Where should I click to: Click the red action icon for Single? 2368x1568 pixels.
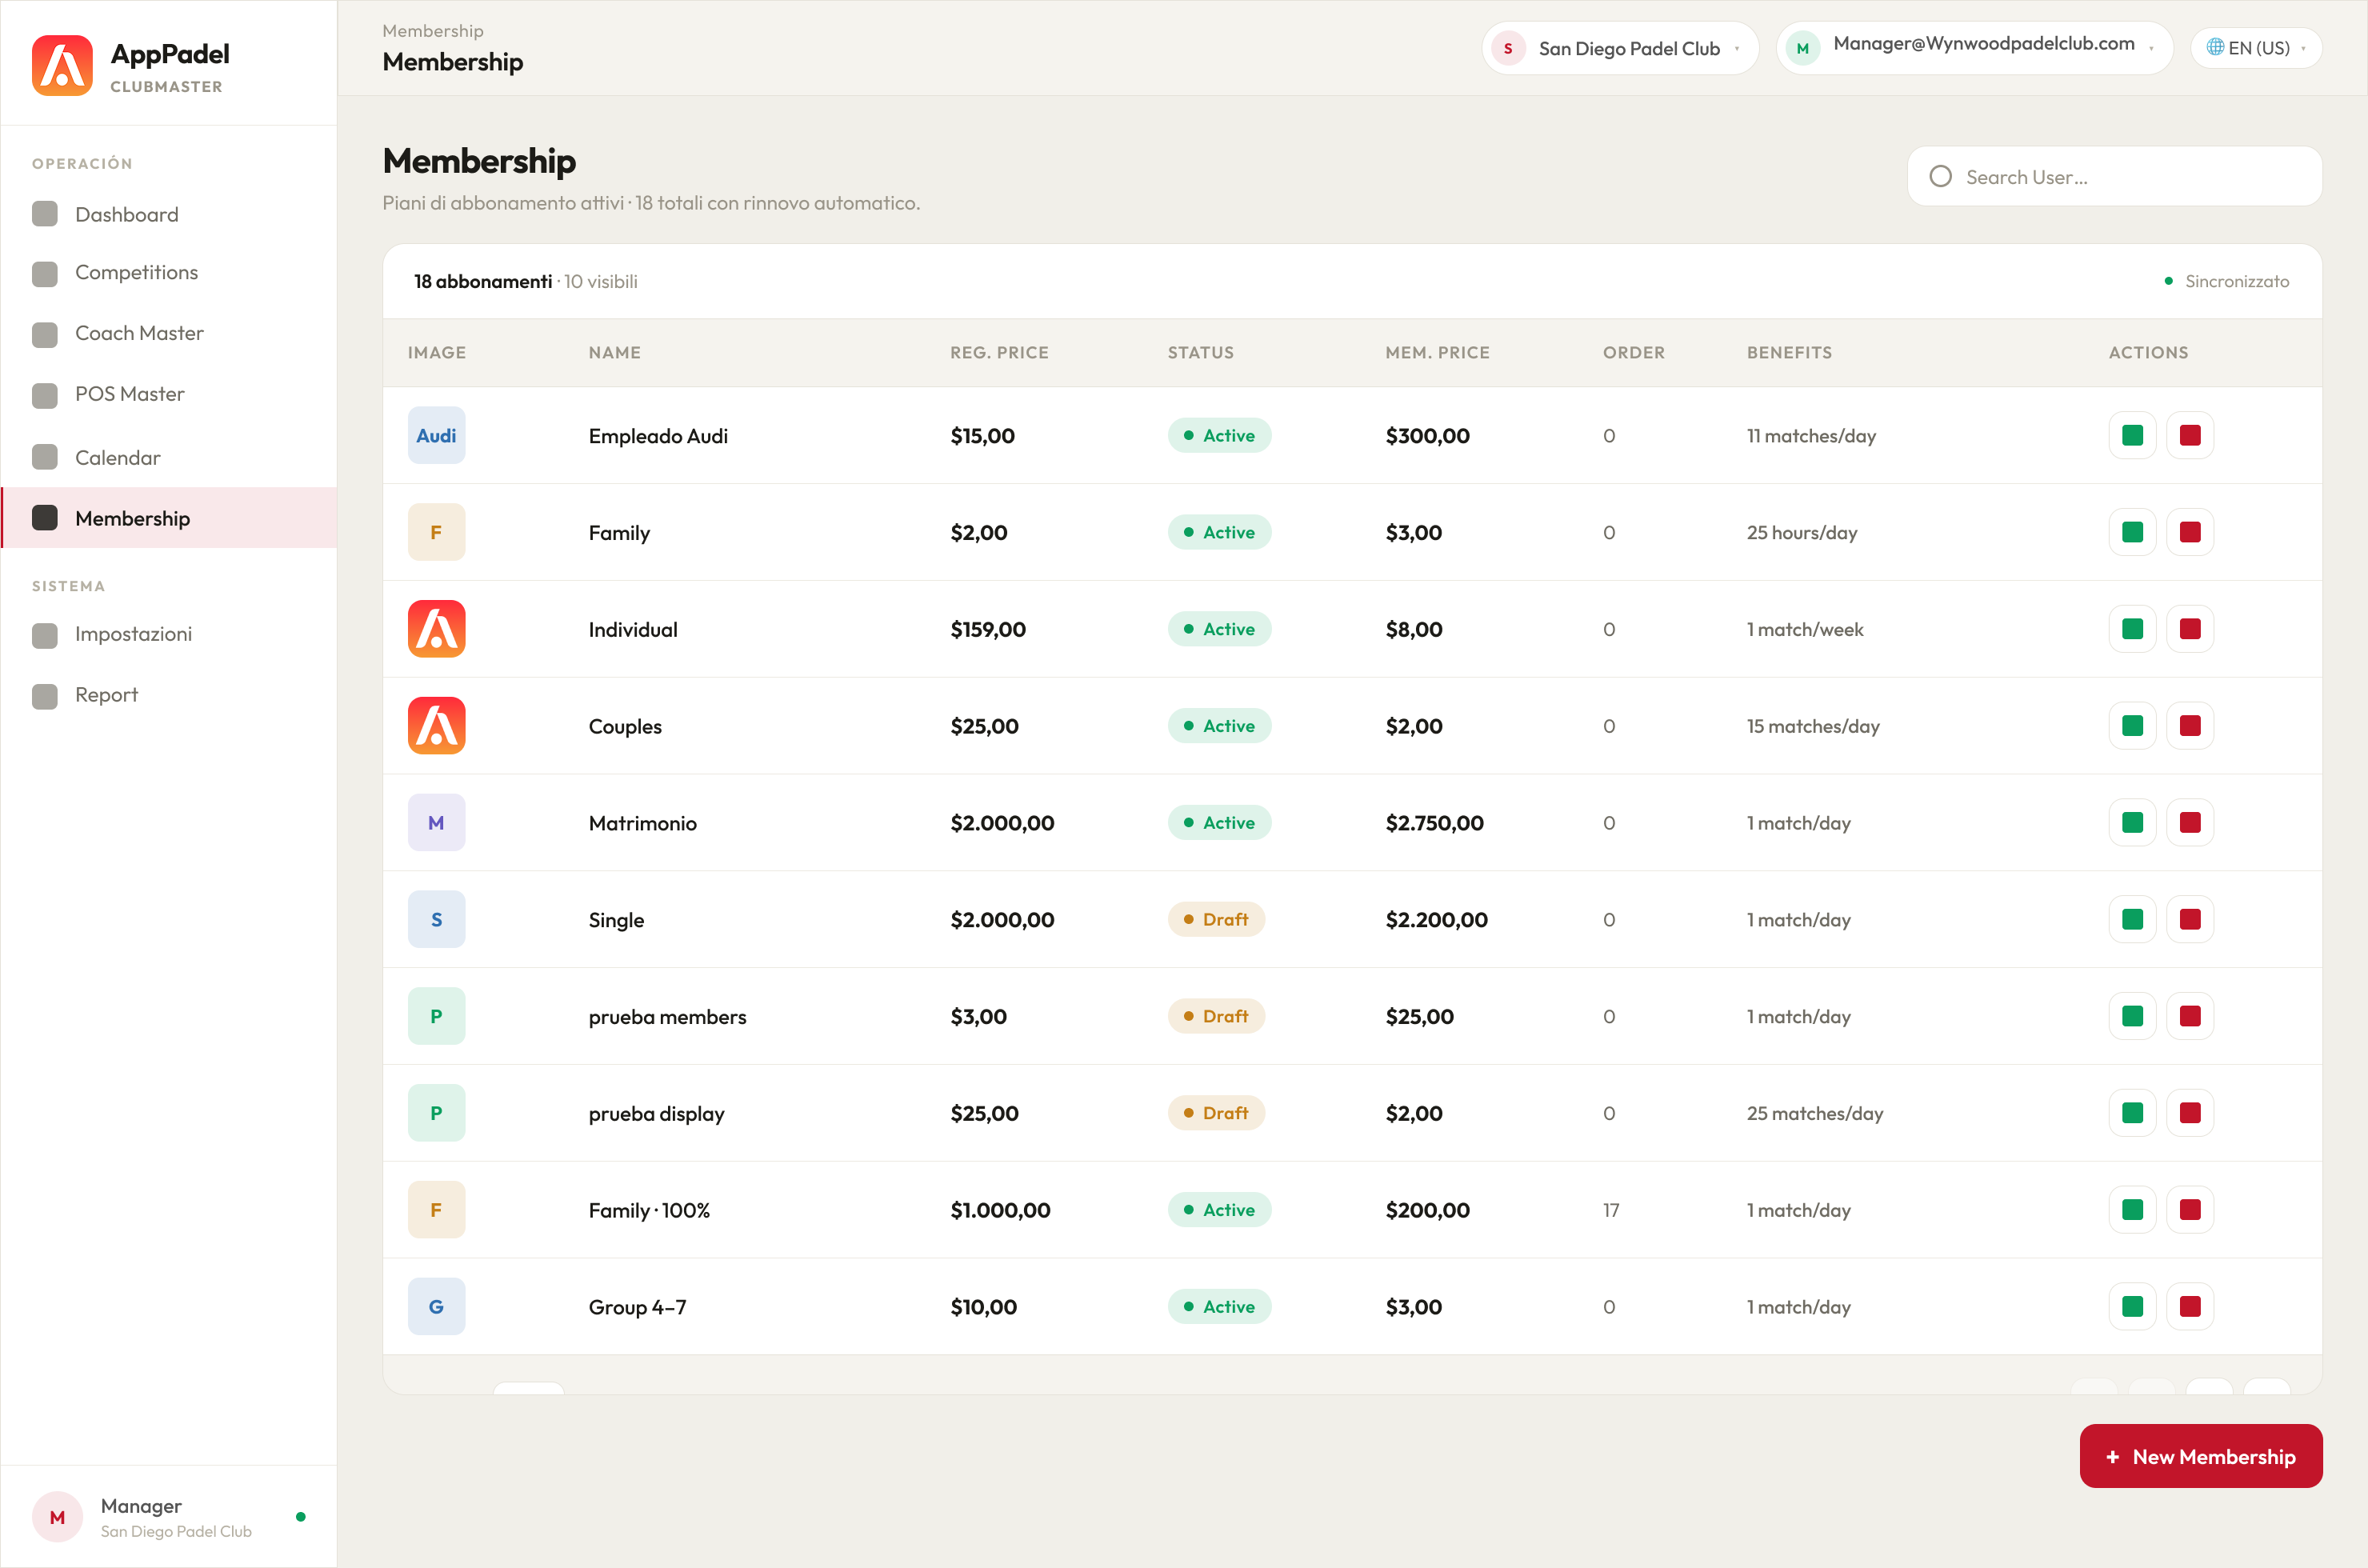click(x=2190, y=919)
